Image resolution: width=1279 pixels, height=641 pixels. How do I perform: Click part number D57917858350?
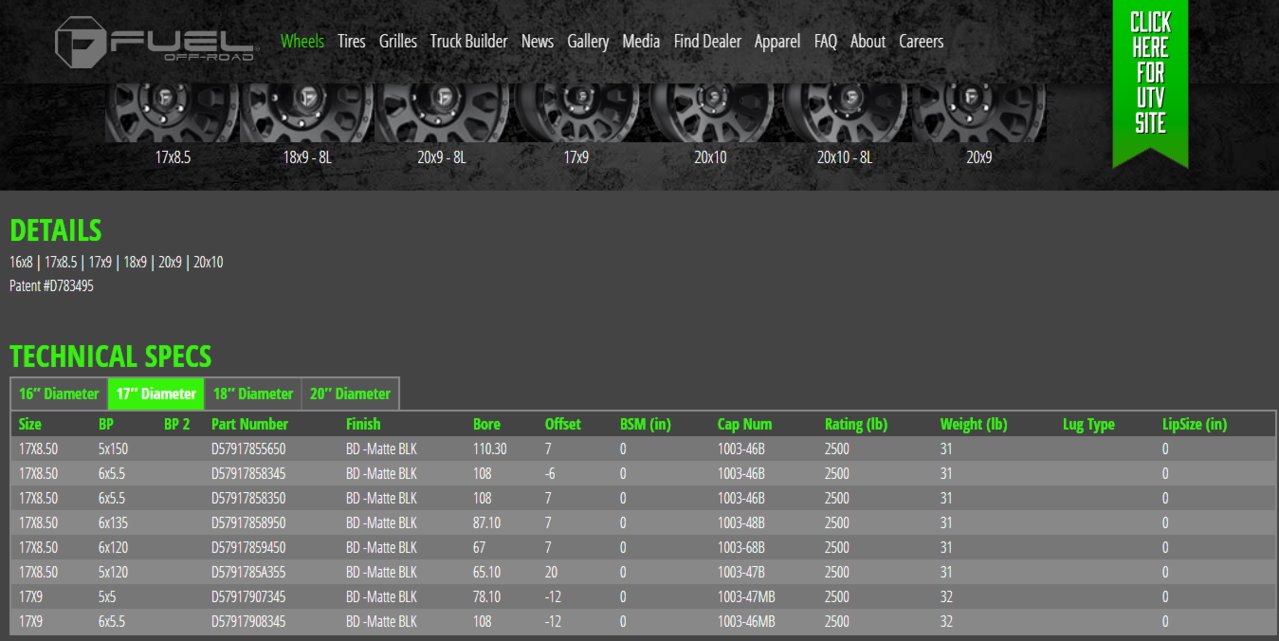248,498
